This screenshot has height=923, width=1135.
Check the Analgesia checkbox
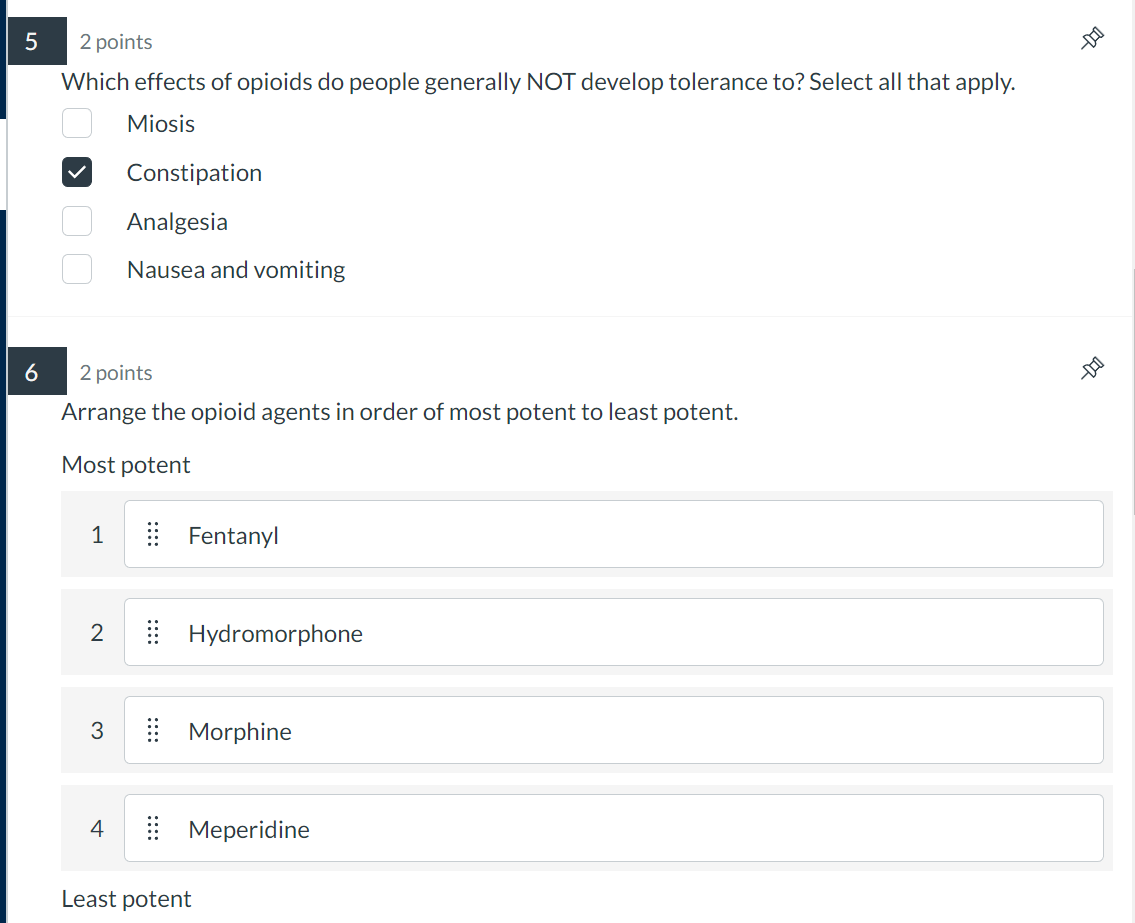point(77,221)
